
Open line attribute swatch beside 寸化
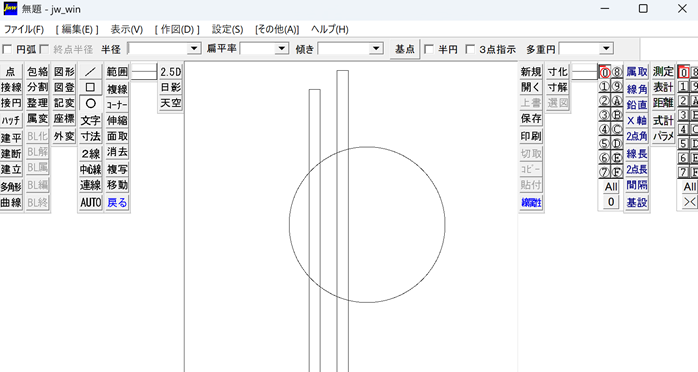(x=584, y=72)
